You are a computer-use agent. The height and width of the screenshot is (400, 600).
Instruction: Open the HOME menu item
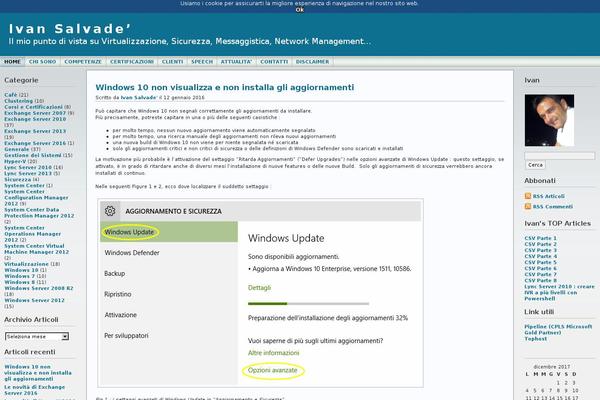pos(12,62)
